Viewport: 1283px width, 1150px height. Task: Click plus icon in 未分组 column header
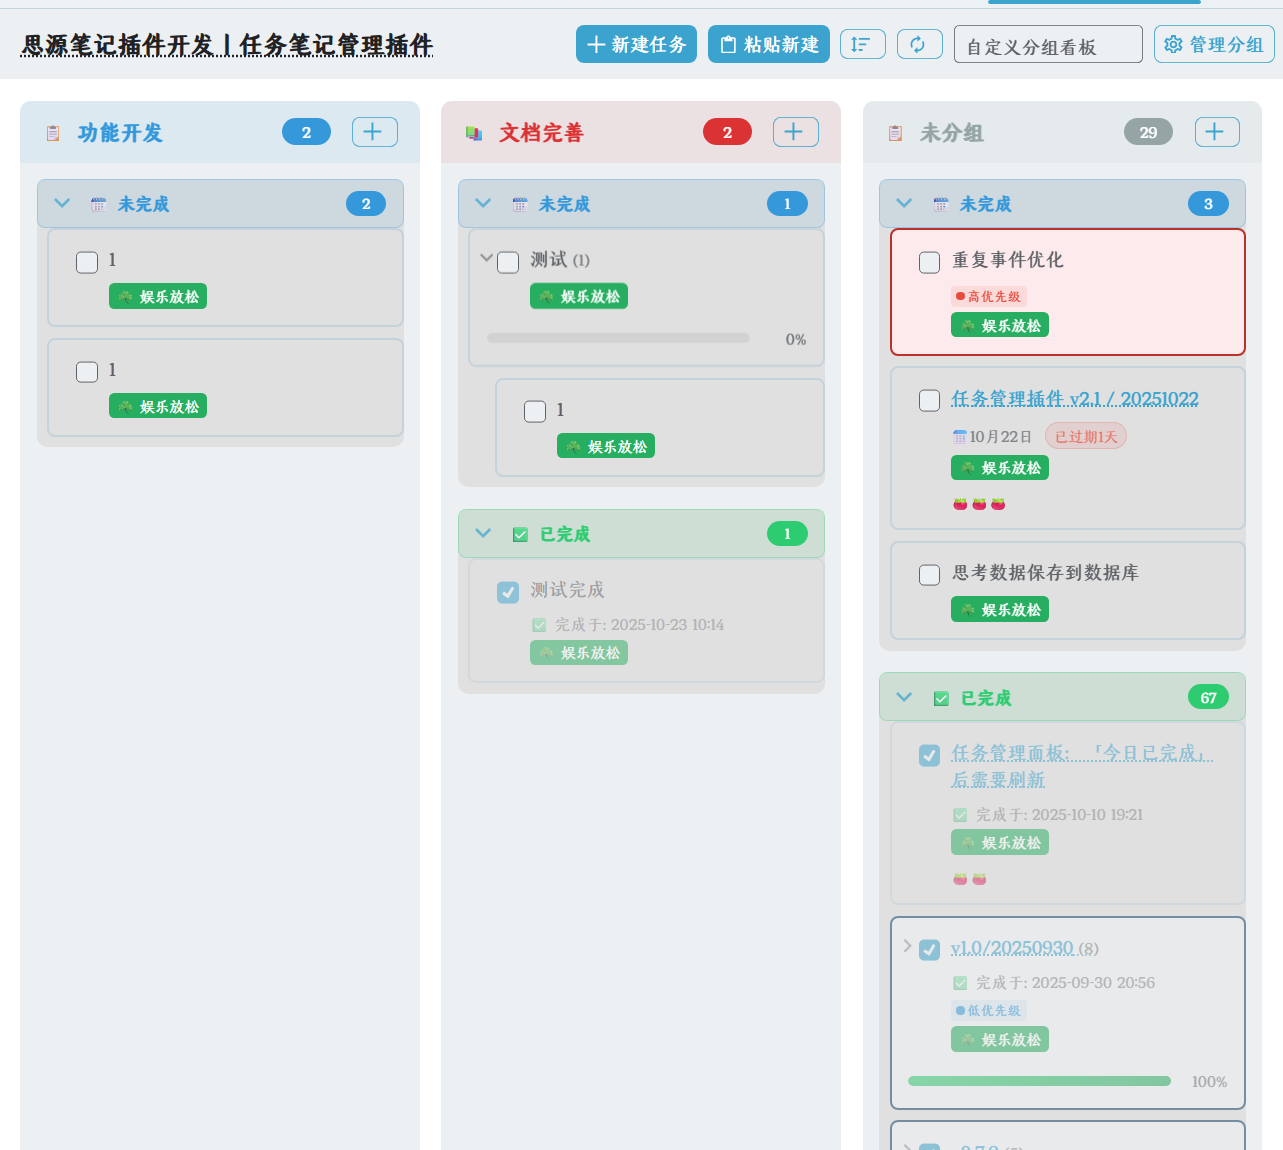1216,132
